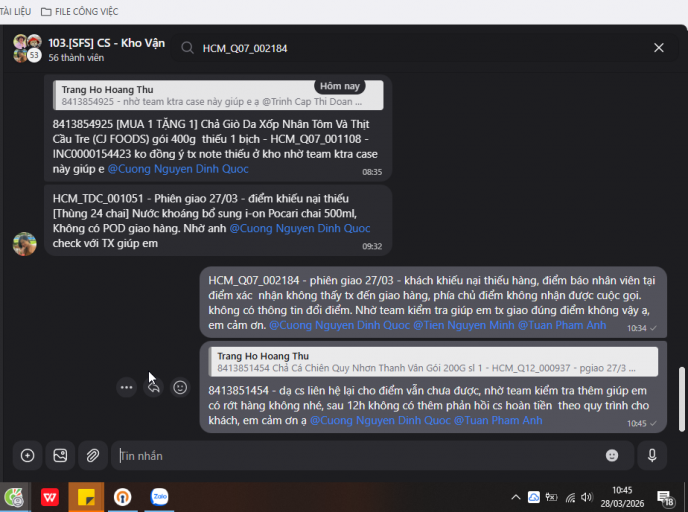The height and width of the screenshot is (512, 688).
Task: Click the group title 103.[SFS] CS - Kho Vận
Action: (x=107, y=43)
